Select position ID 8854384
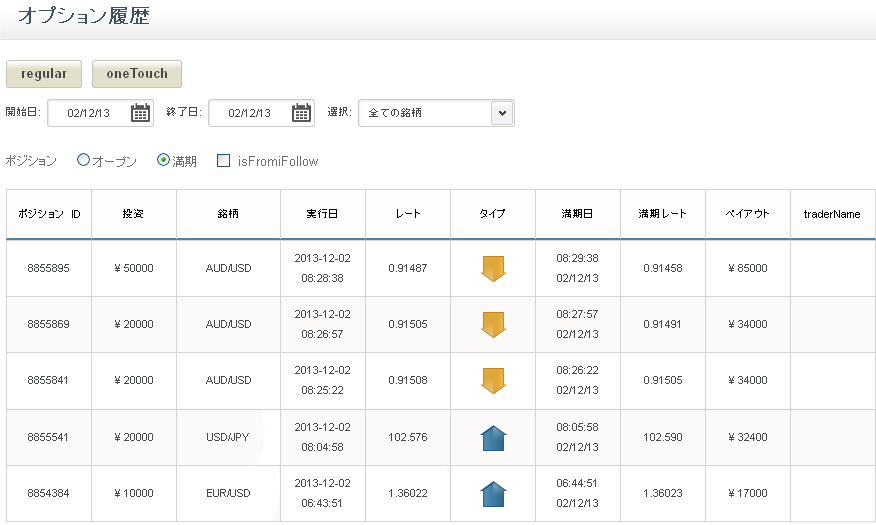This screenshot has width=876, height=525. (49, 493)
